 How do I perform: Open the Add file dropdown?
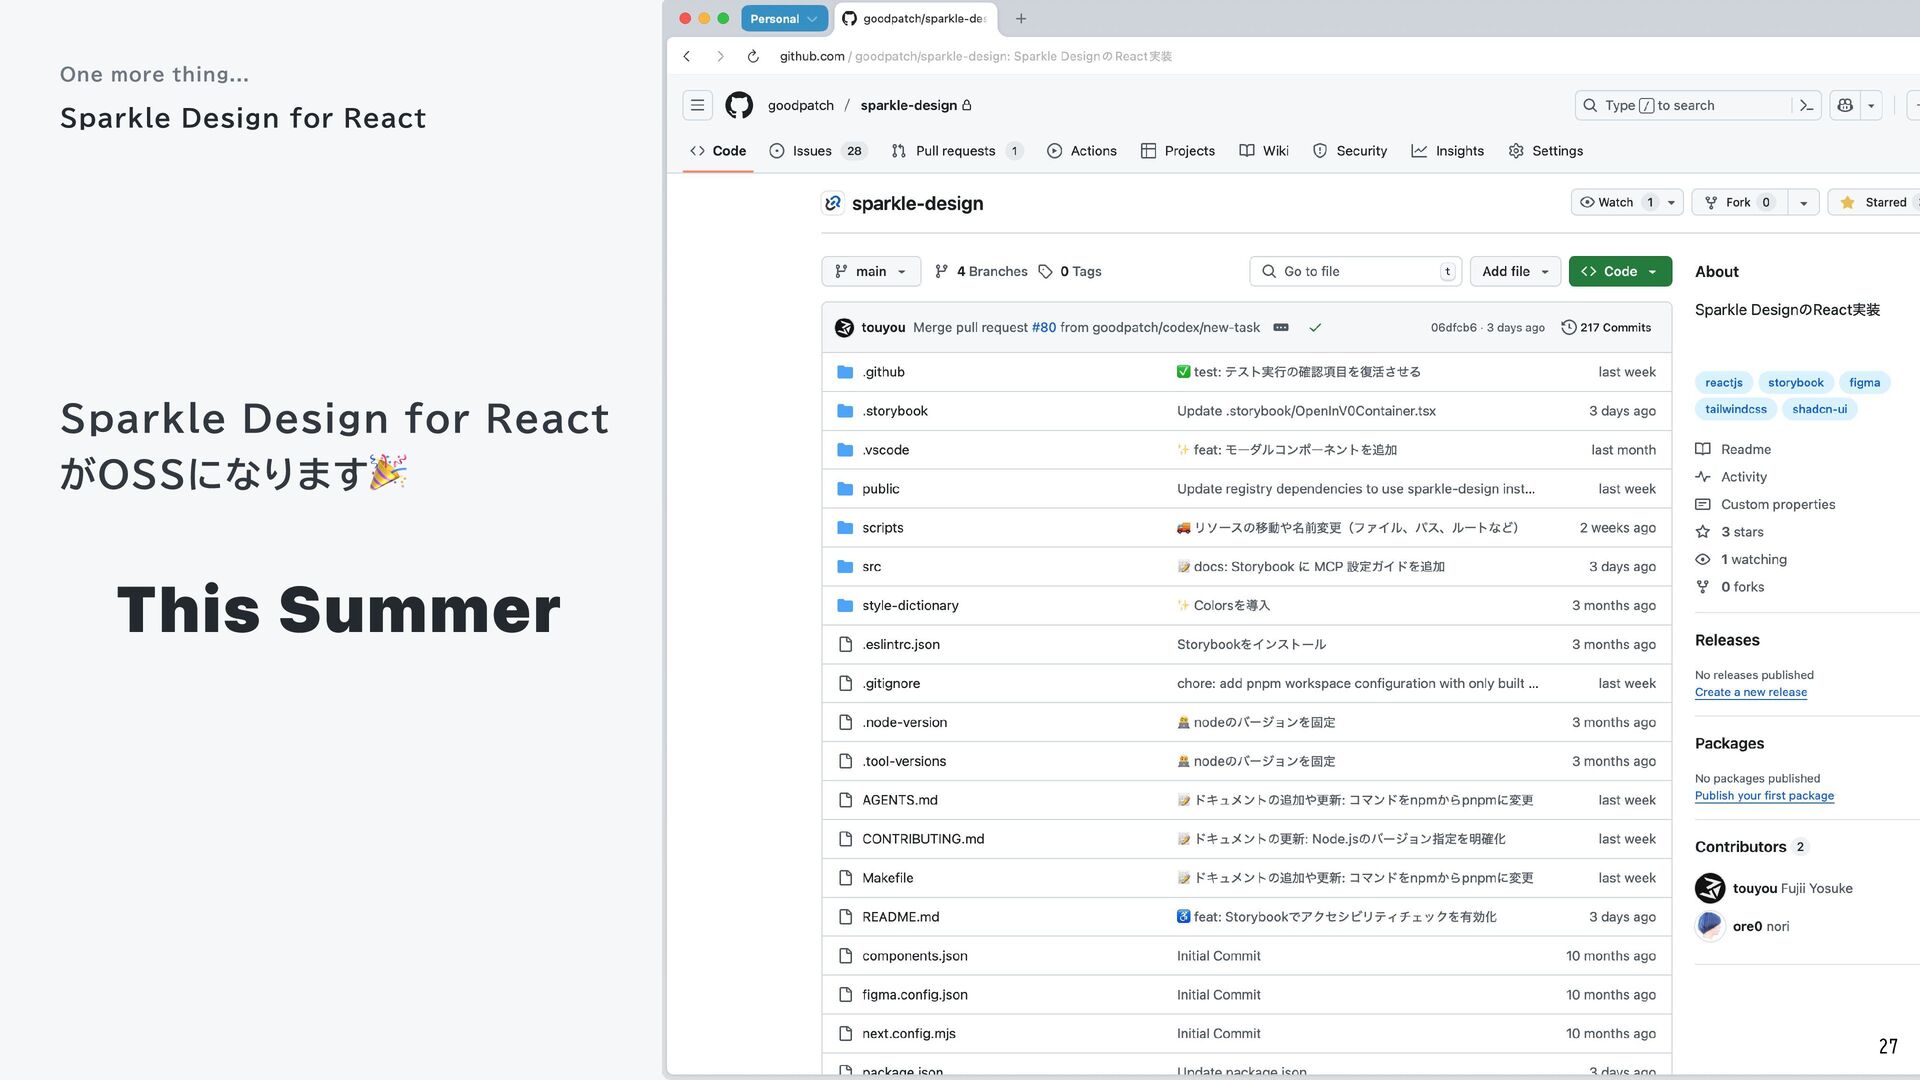[x=1515, y=271]
